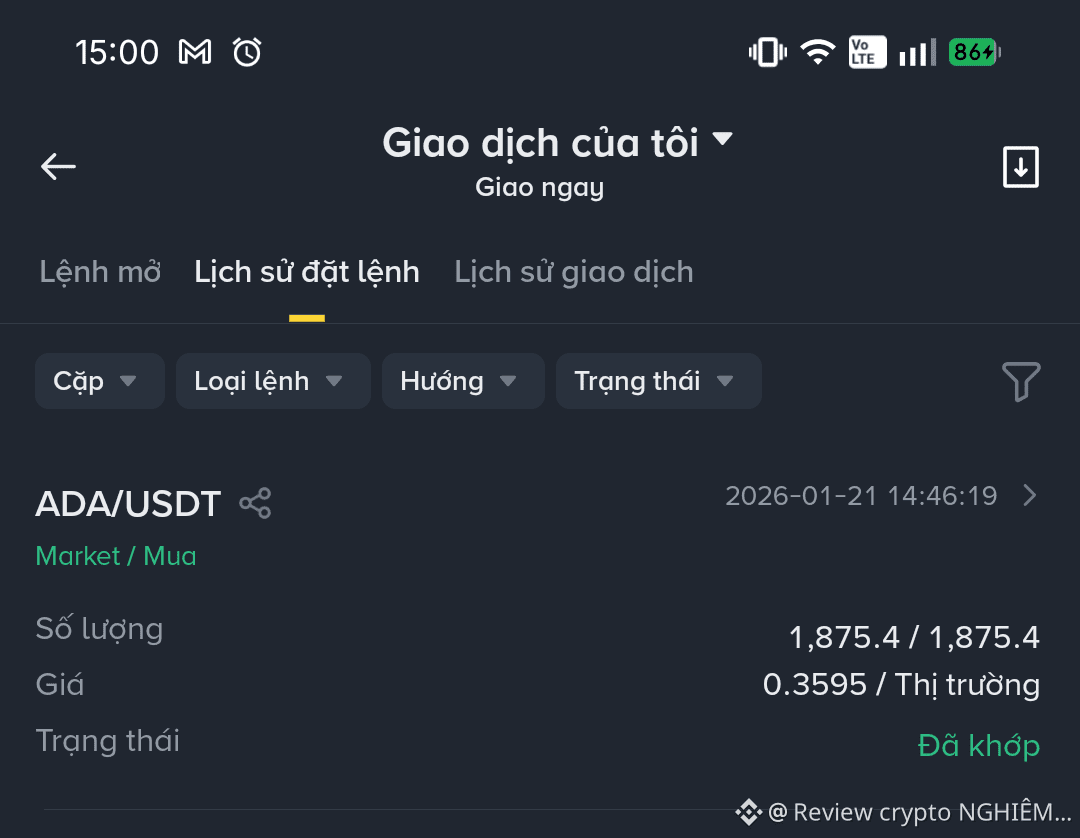Select the ADA/USDT order entry
This screenshot has height=838, width=1080.
point(128,503)
